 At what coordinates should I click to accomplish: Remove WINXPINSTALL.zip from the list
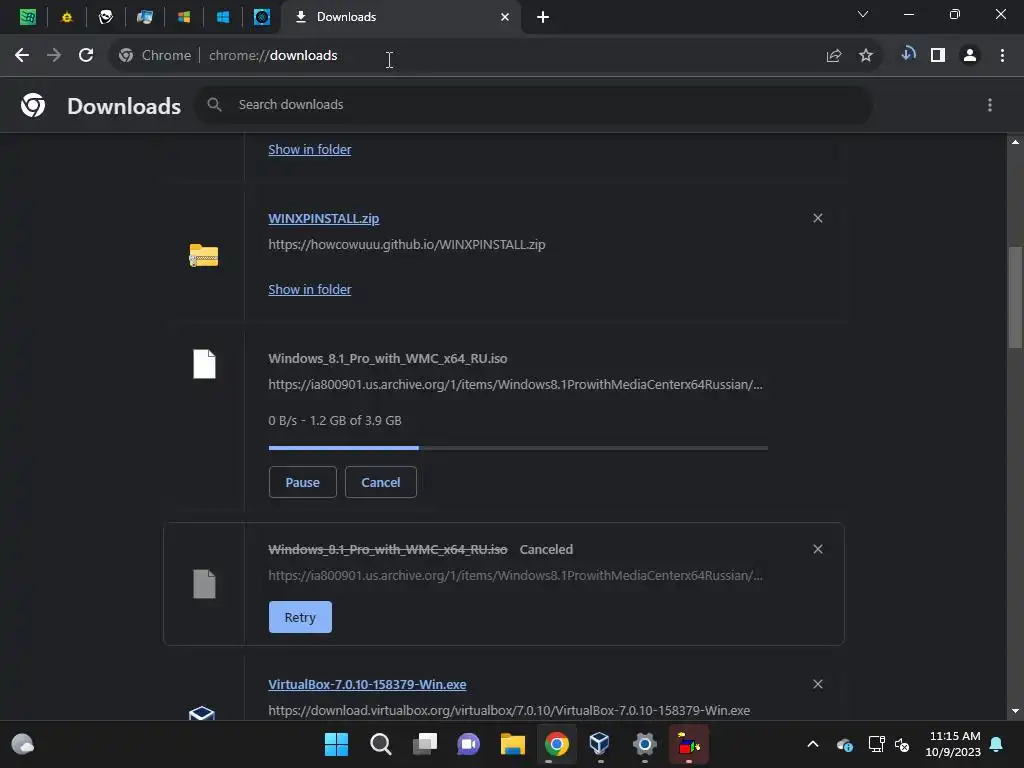pos(818,218)
